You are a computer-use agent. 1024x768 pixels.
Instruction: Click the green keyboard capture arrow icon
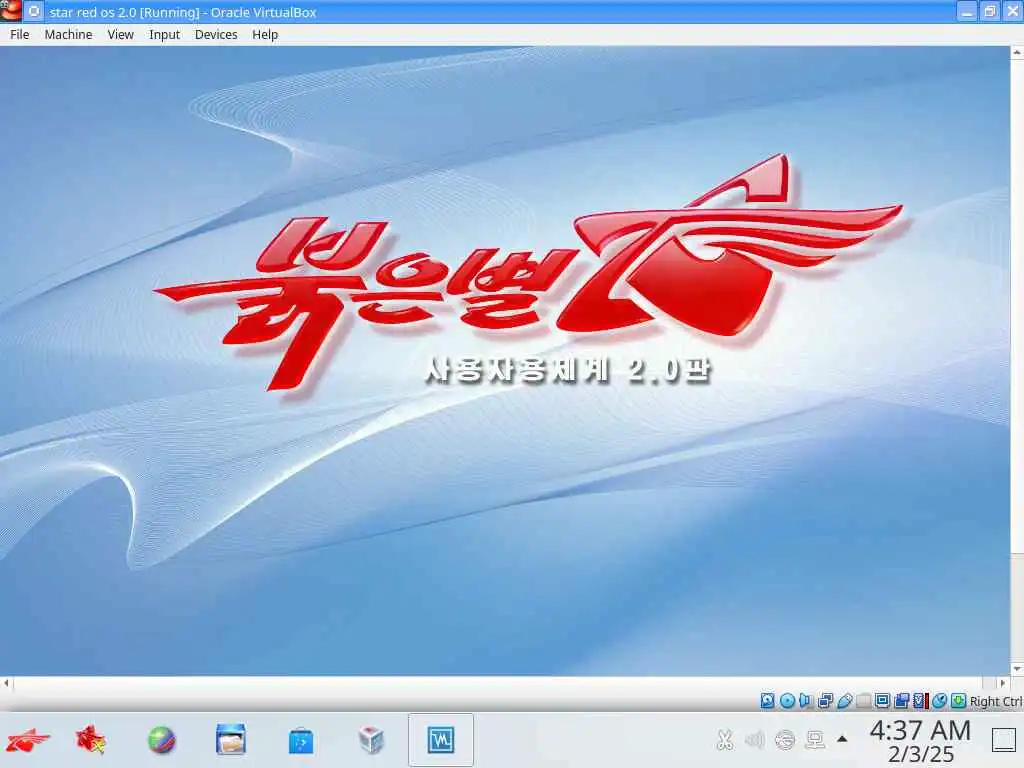click(x=959, y=701)
